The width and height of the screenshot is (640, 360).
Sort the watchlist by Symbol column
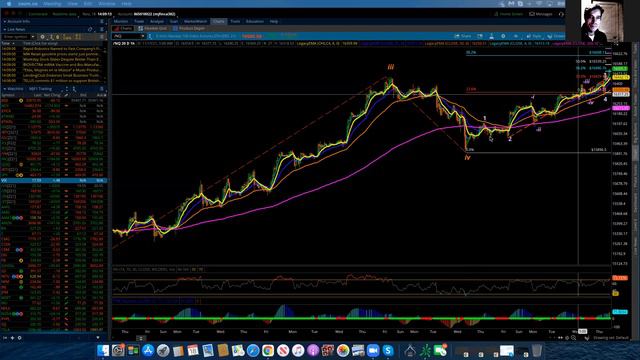pos(8,95)
